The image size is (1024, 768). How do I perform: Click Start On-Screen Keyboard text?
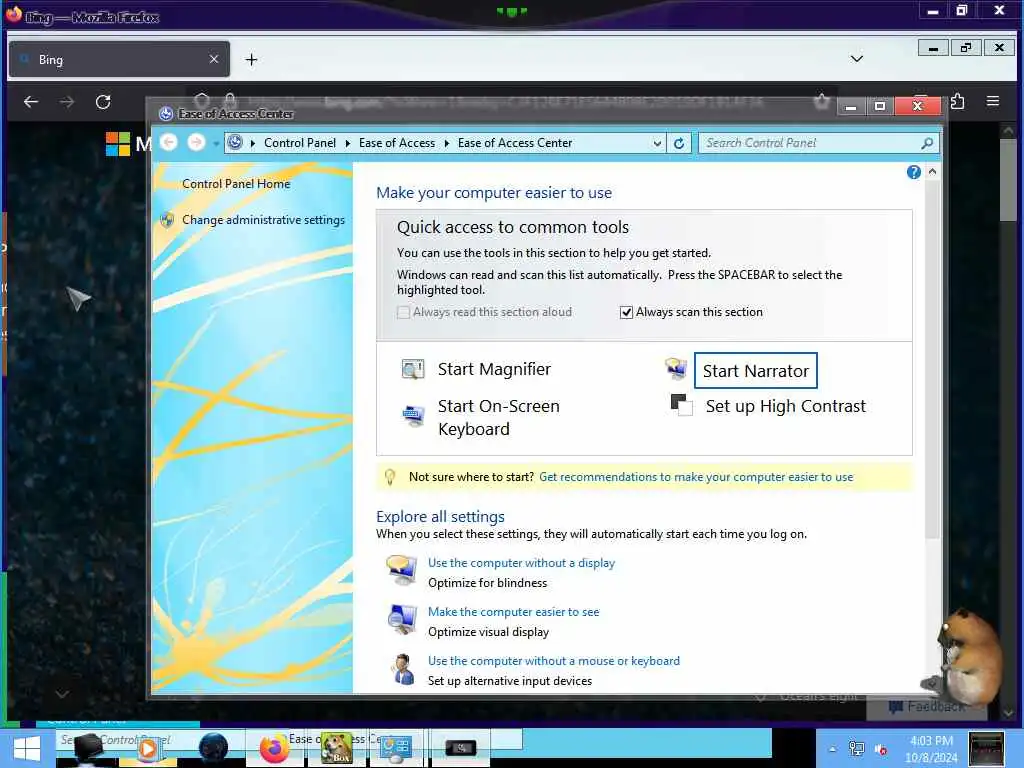pos(498,417)
